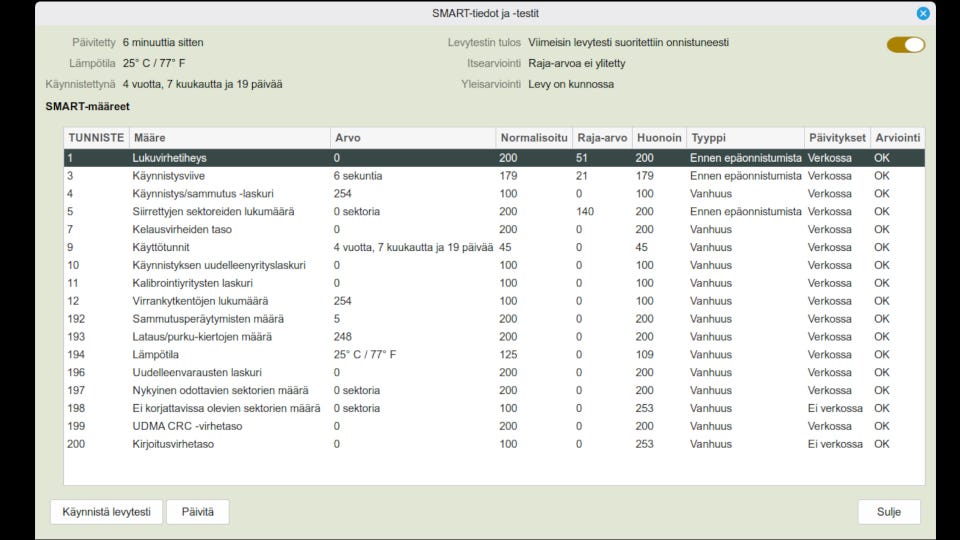960x540 pixels.
Task: Select the Käyttötunnit attribute row
Action: (x=494, y=247)
